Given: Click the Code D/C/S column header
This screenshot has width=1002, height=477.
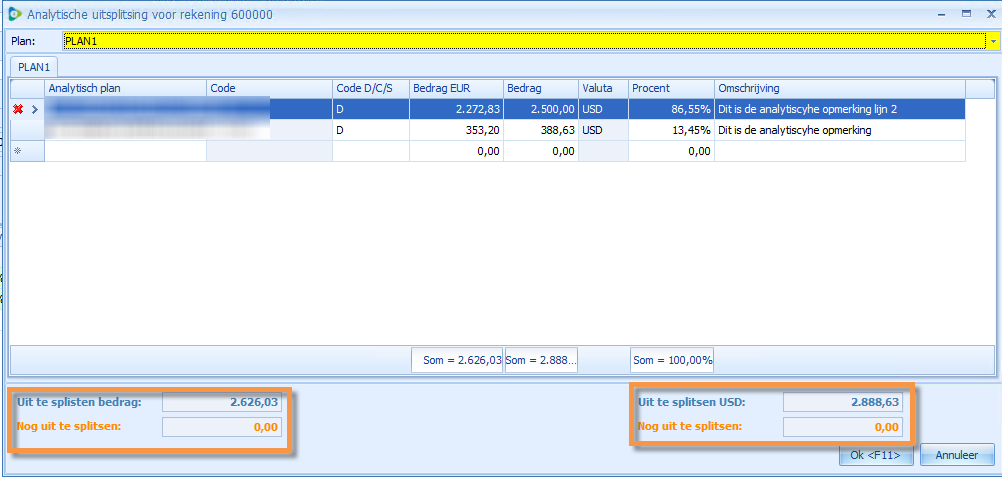Looking at the screenshot, I should click(370, 88).
